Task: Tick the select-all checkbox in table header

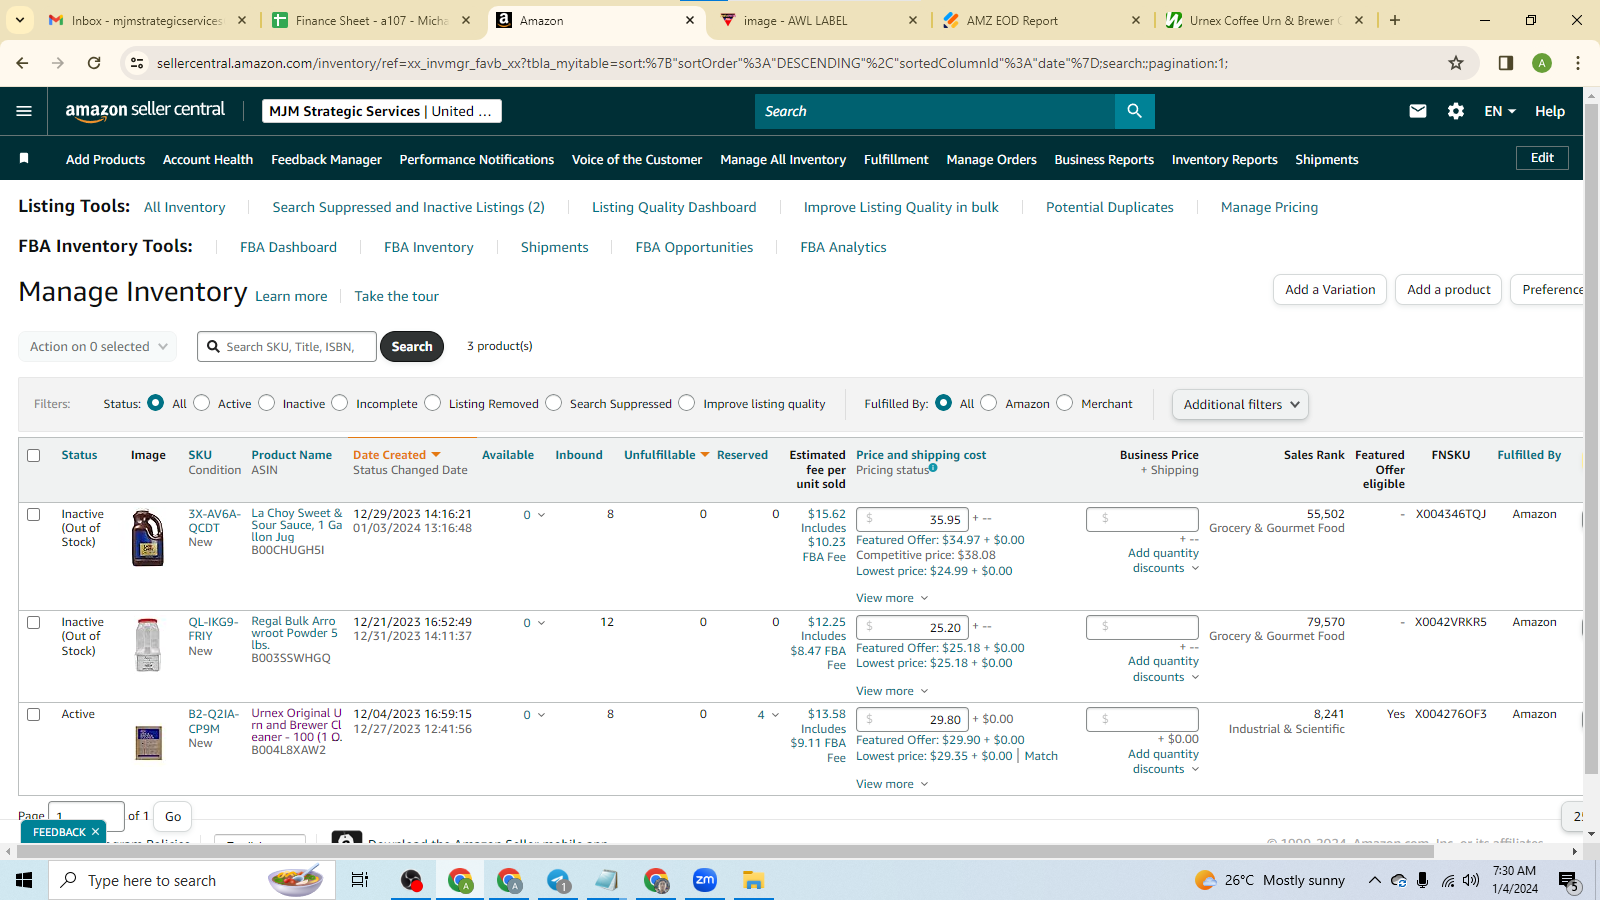Action: click(x=33, y=455)
